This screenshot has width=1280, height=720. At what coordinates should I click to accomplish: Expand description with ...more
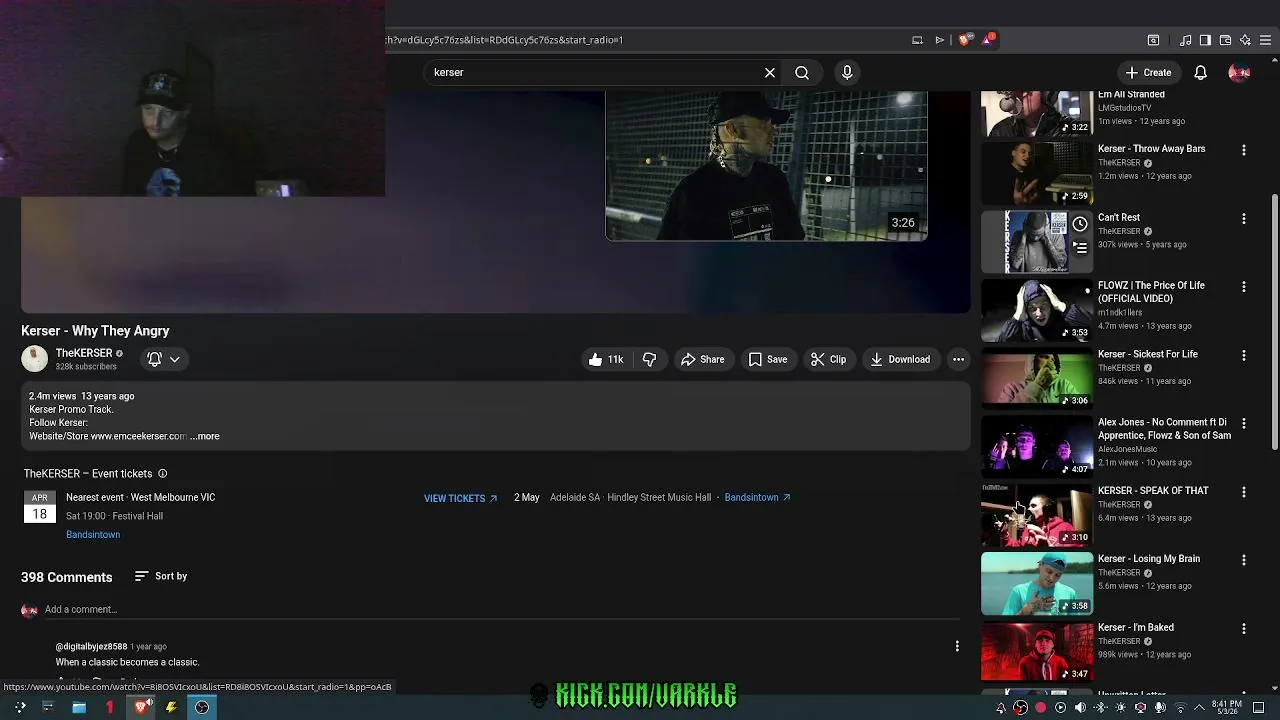[x=205, y=436]
